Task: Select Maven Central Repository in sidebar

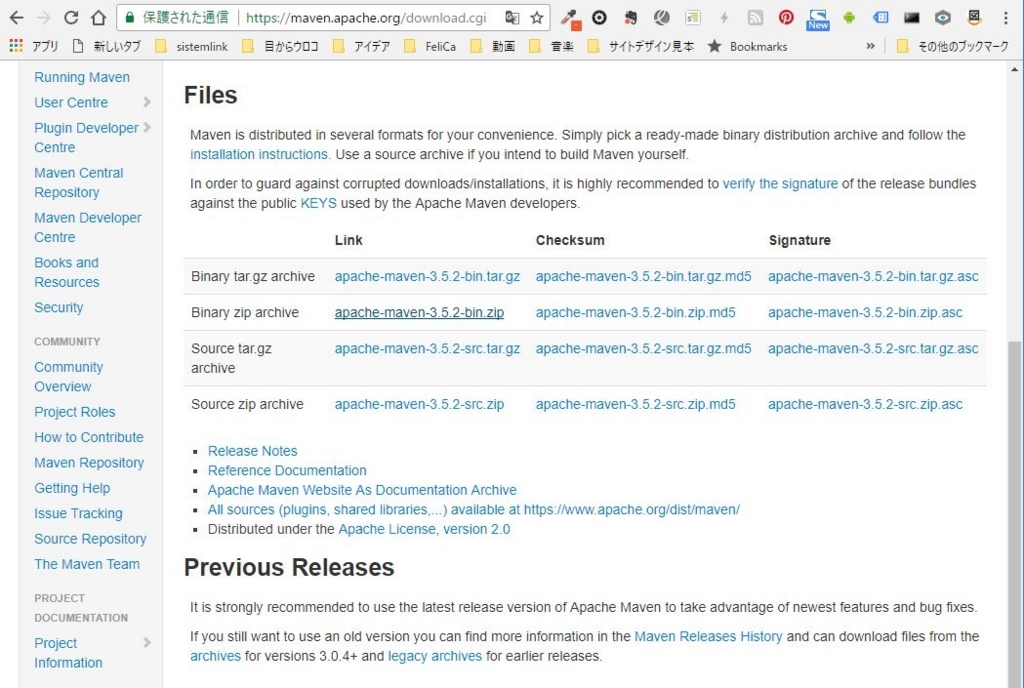Action: pos(78,183)
